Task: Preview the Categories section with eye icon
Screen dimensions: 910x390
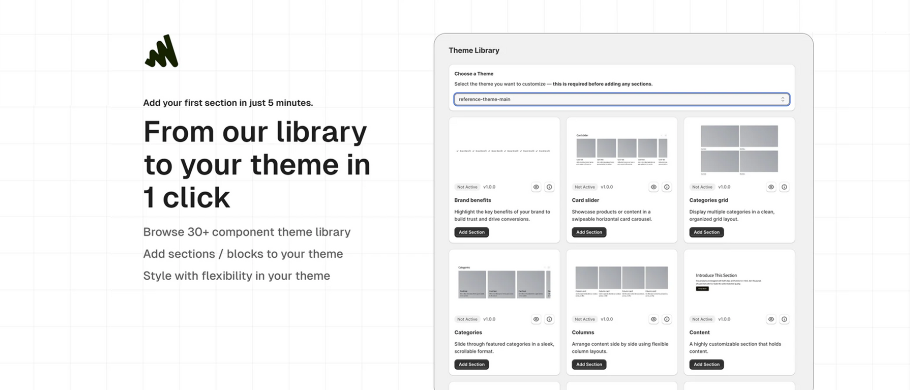Action: pos(536,319)
